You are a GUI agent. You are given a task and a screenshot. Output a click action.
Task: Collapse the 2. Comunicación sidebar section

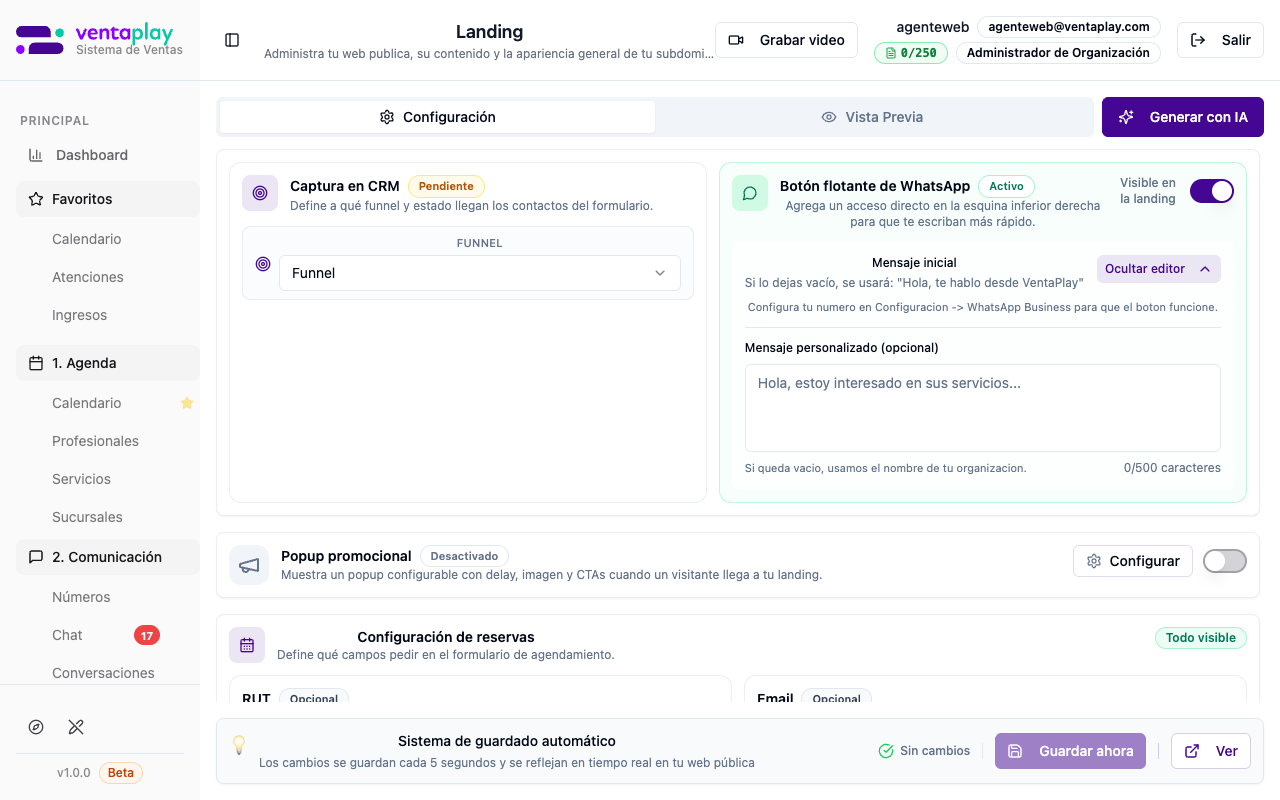point(108,557)
